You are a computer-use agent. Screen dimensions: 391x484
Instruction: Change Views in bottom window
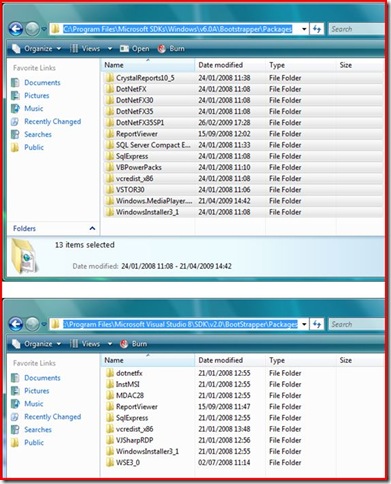[85, 344]
